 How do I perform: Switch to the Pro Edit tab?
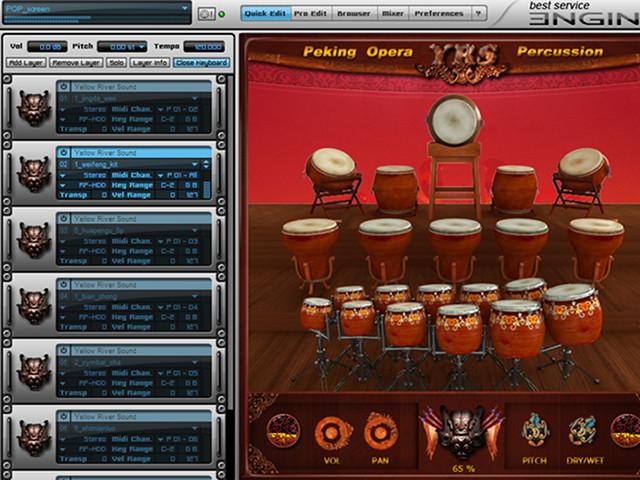pos(309,13)
